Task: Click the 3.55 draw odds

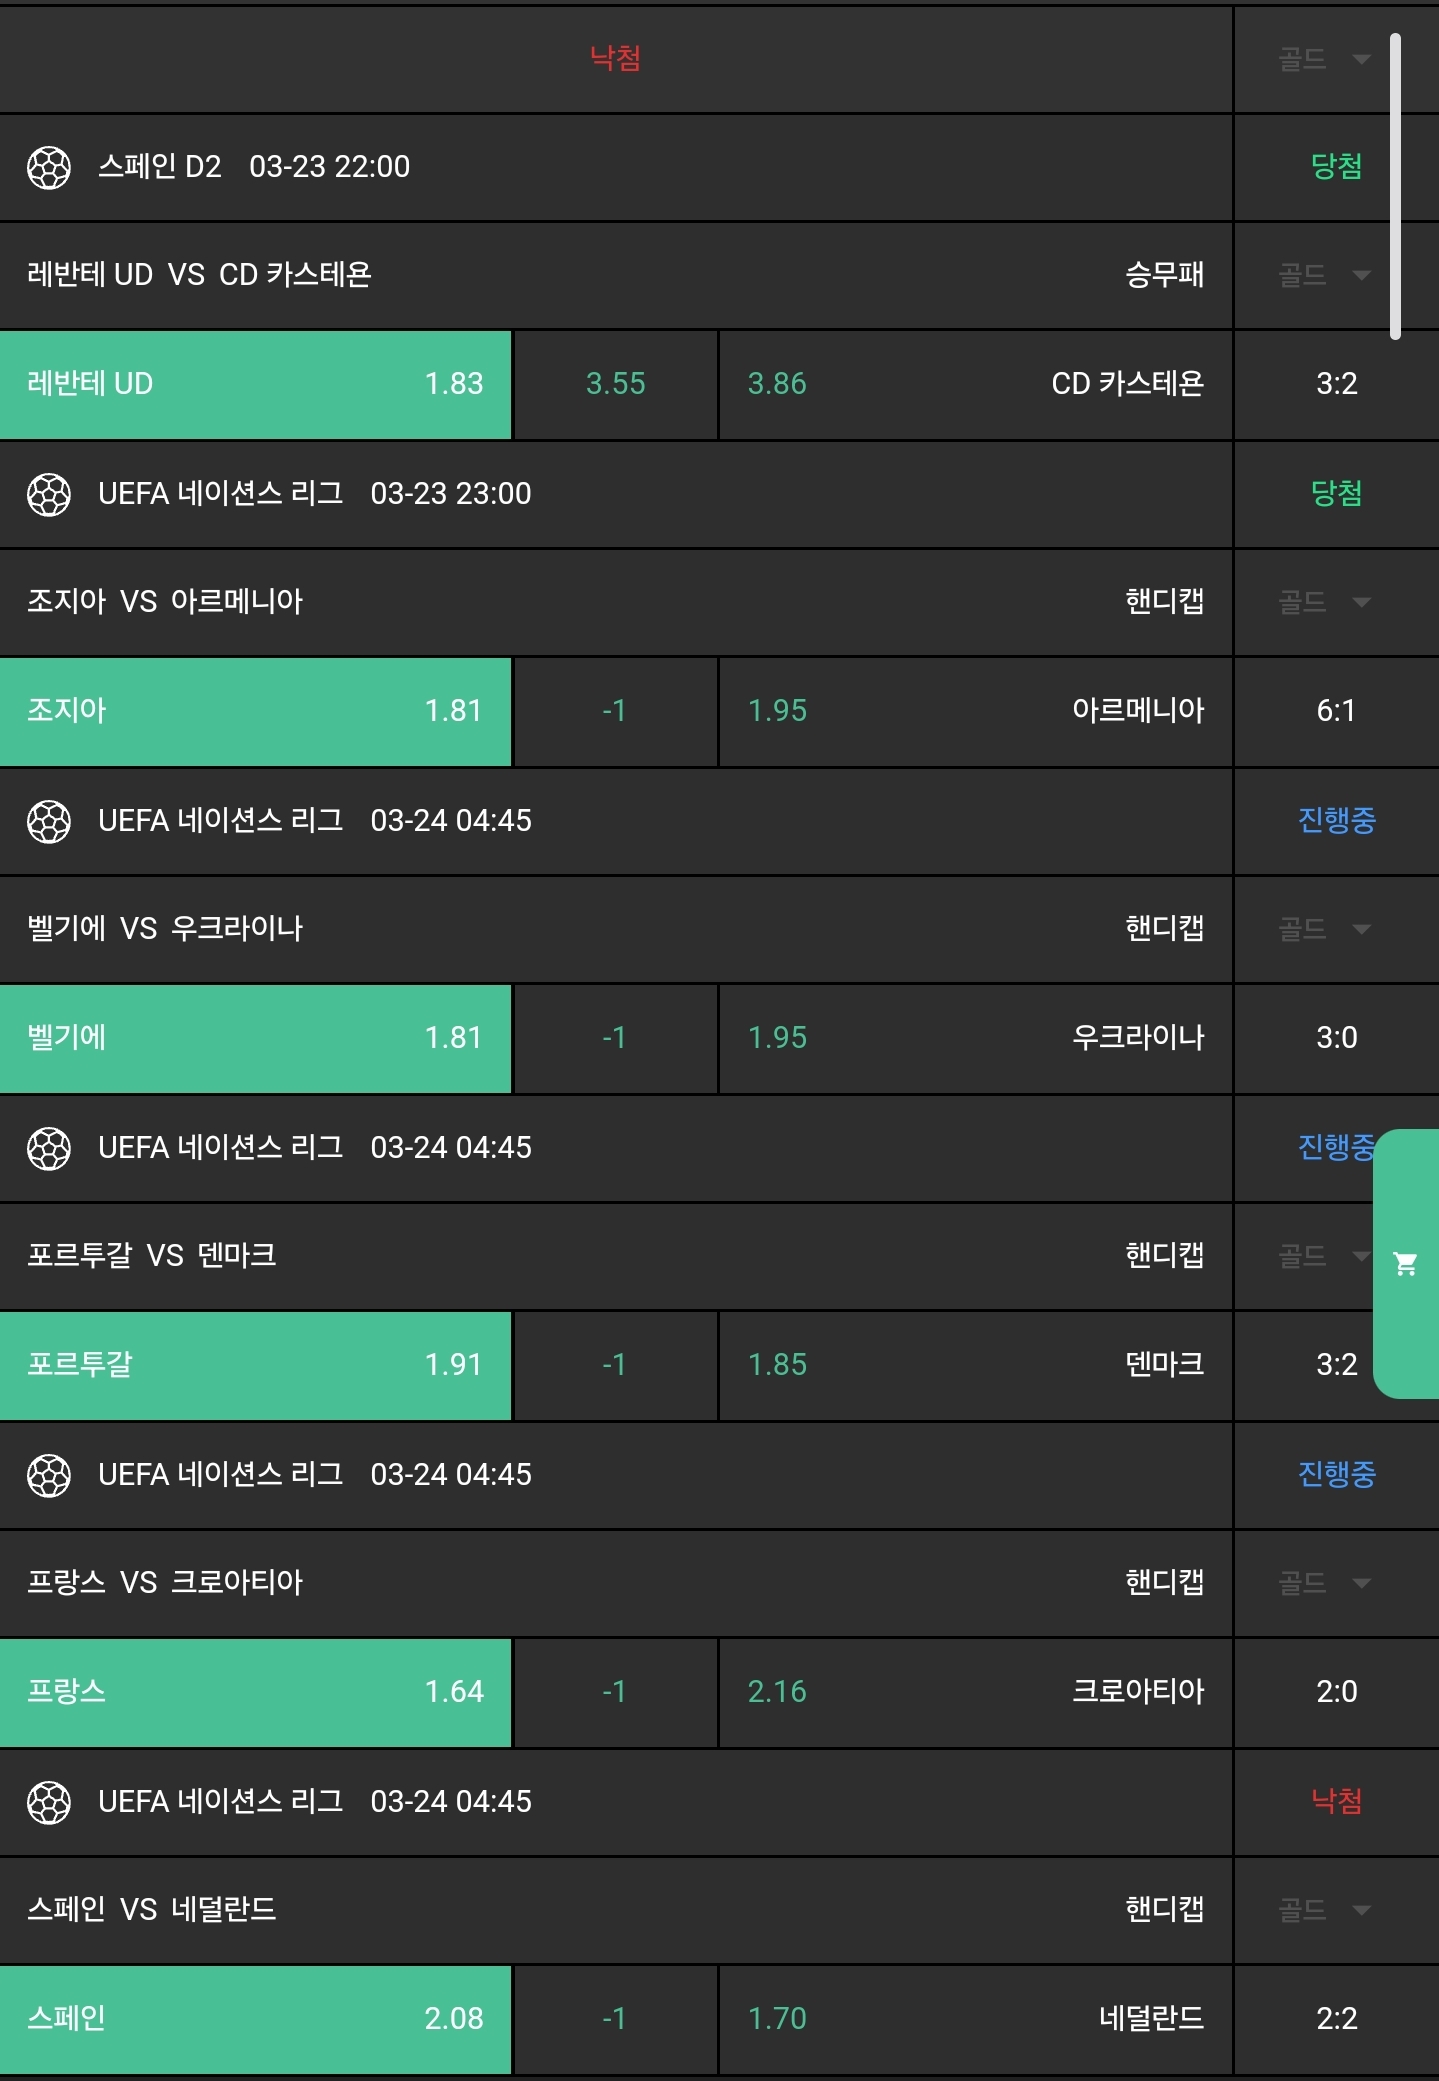Action: 615,384
